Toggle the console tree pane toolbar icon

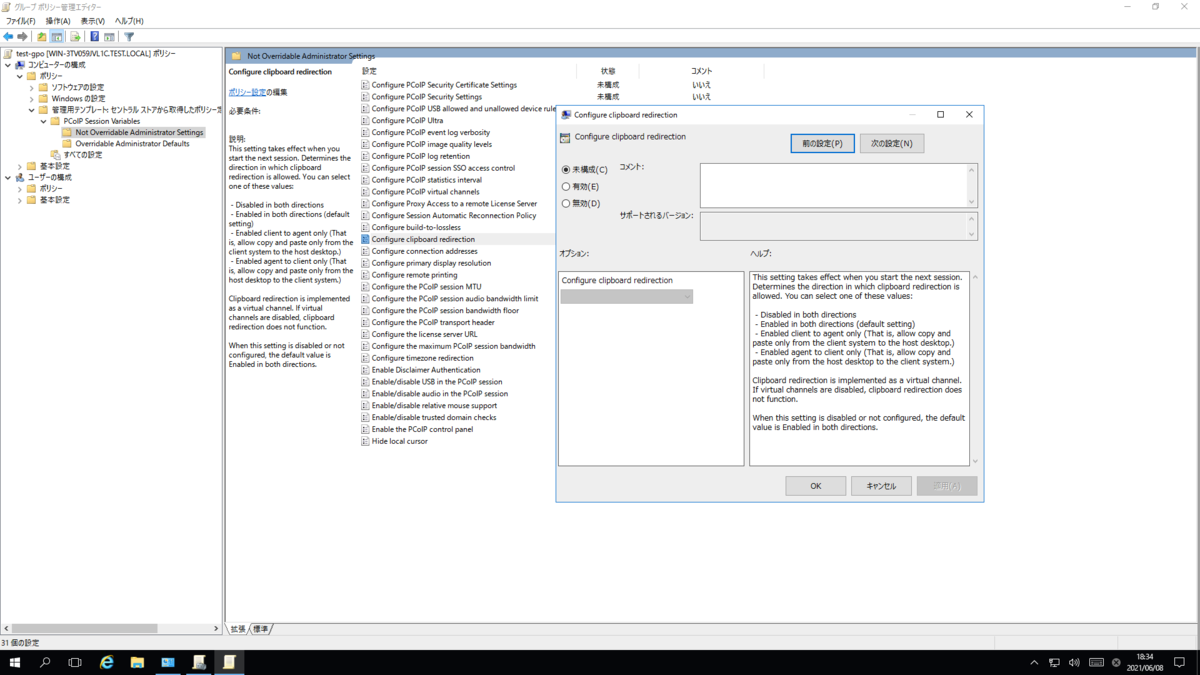click(57, 37)
